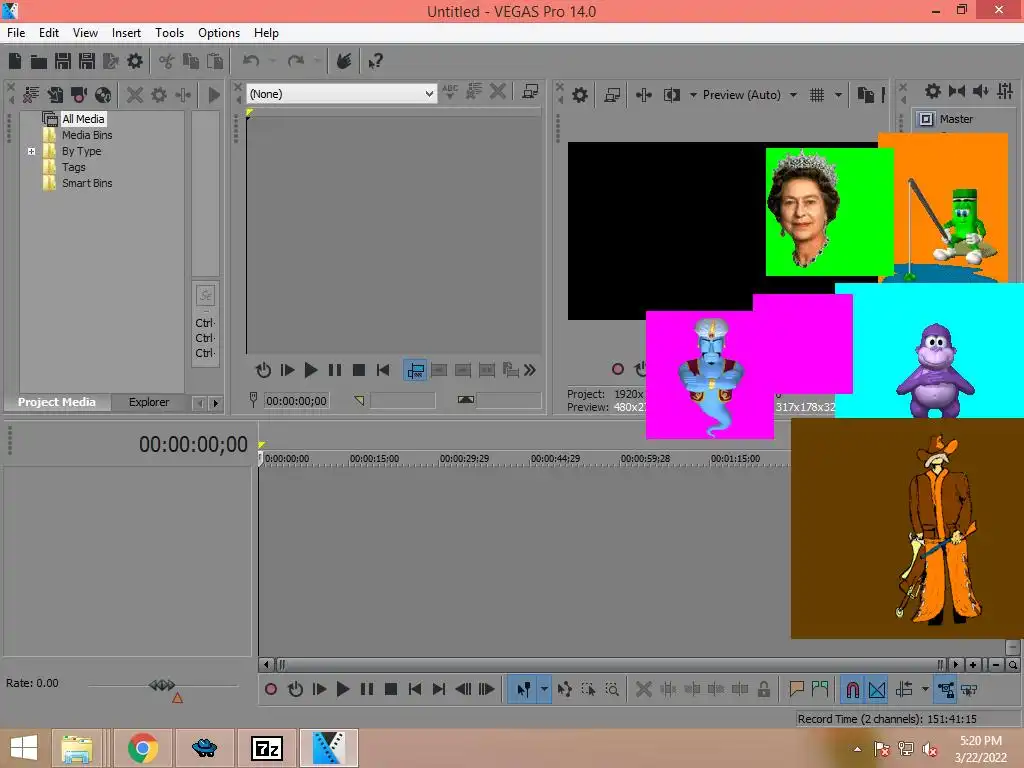Select the Zoom Edit tool magnifier
Viewport: 1024px width, 768px height.
612,689
